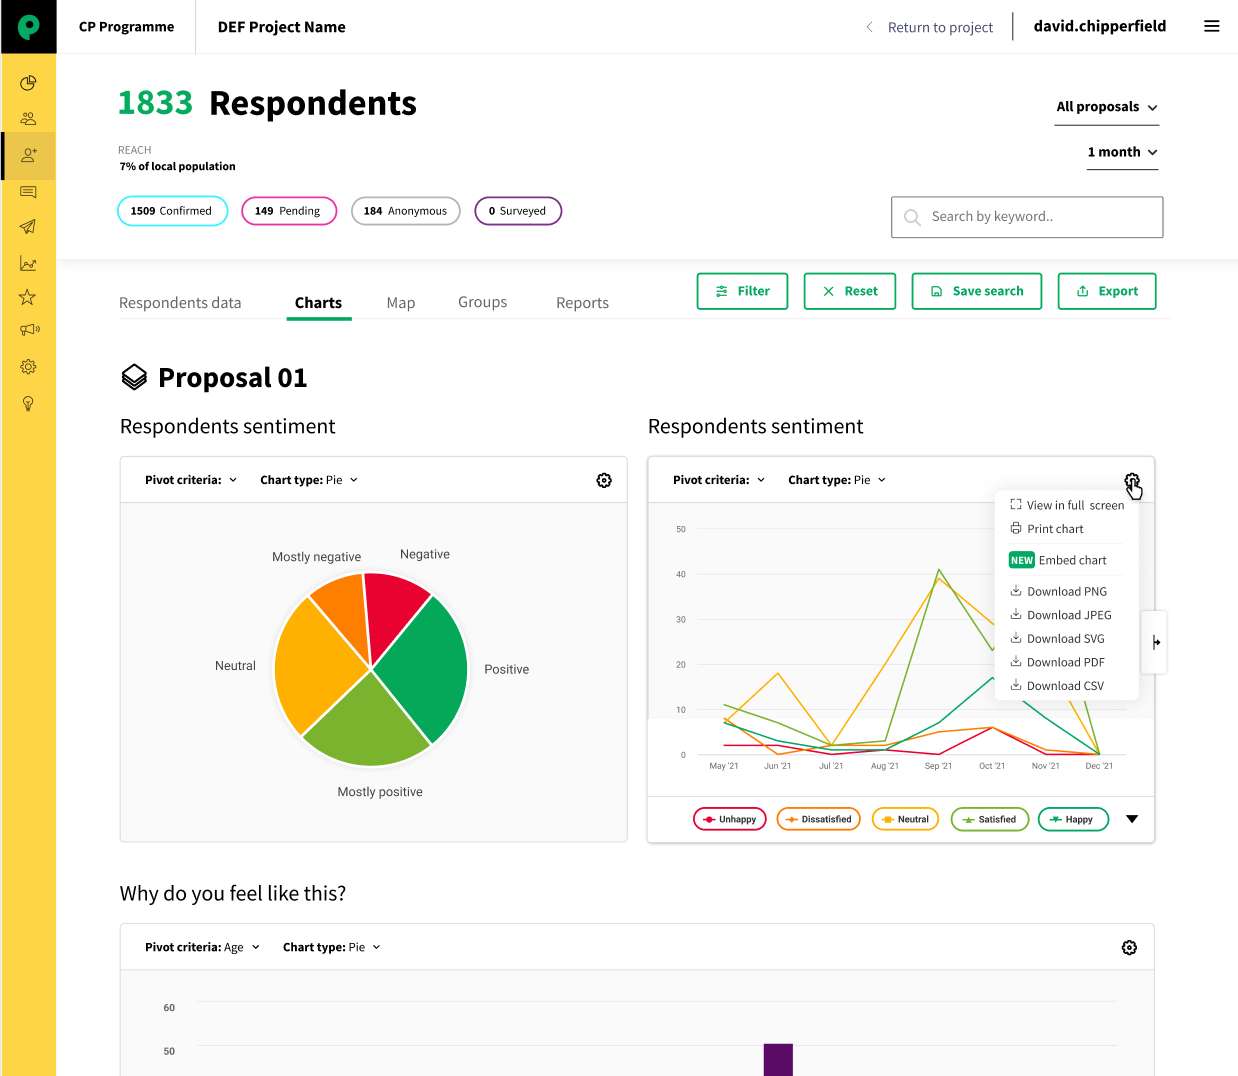Viewport: 1238px width, 1076px height.
Task: Click the Search by keyword field
Action: 1027,217
